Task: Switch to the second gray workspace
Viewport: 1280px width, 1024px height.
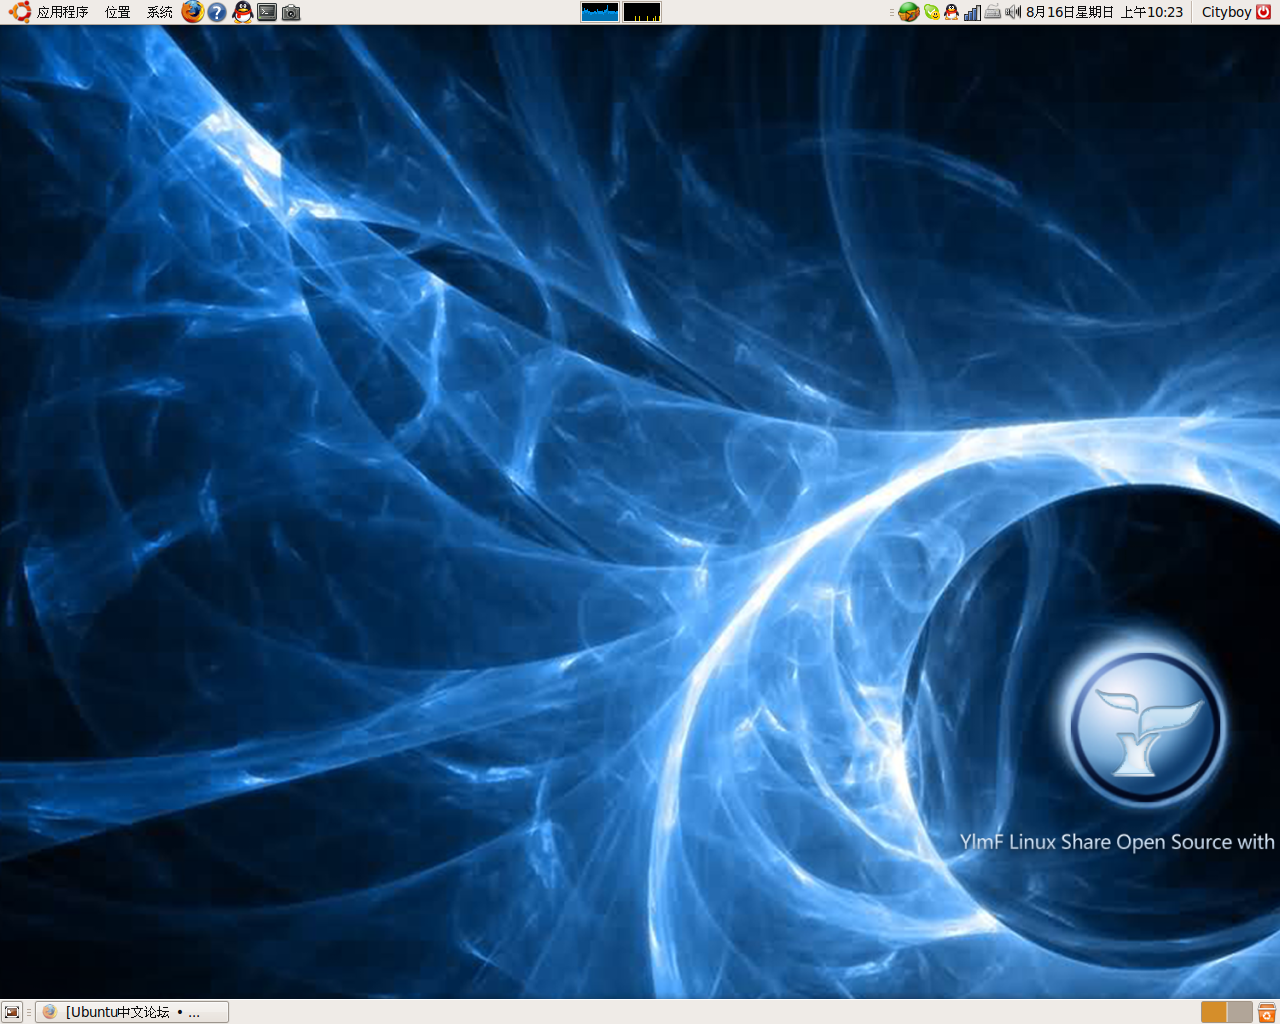Action: click(x=1240, y=1012)
